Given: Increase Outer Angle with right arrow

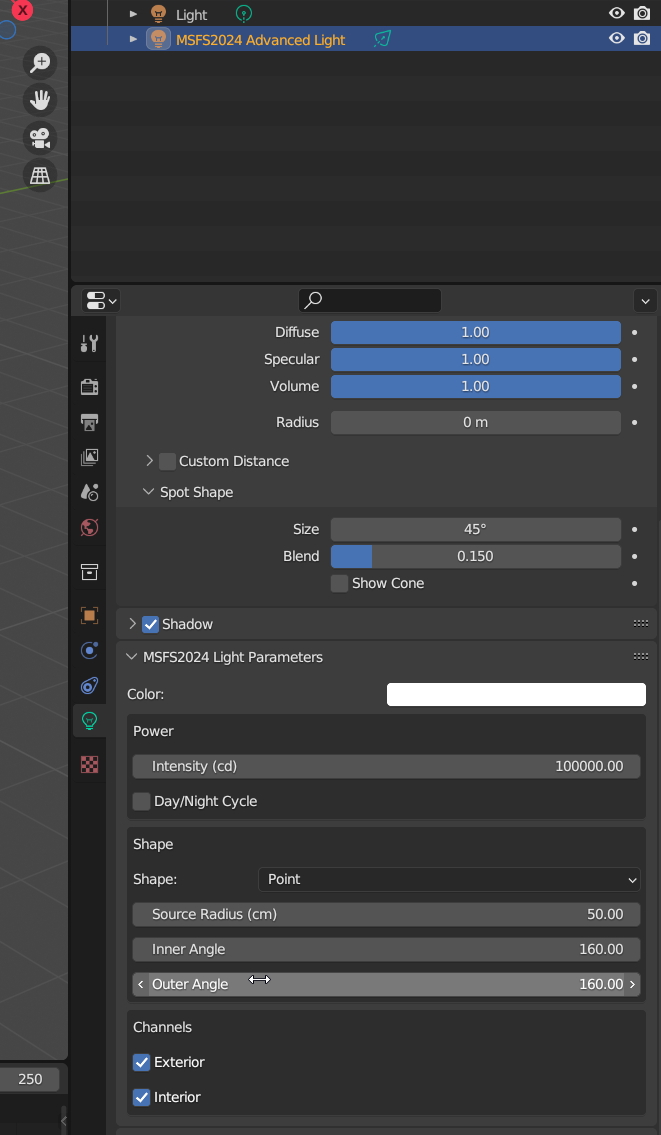Looking at the screenshot, I should pyautogui.click(x=633, y=984).
